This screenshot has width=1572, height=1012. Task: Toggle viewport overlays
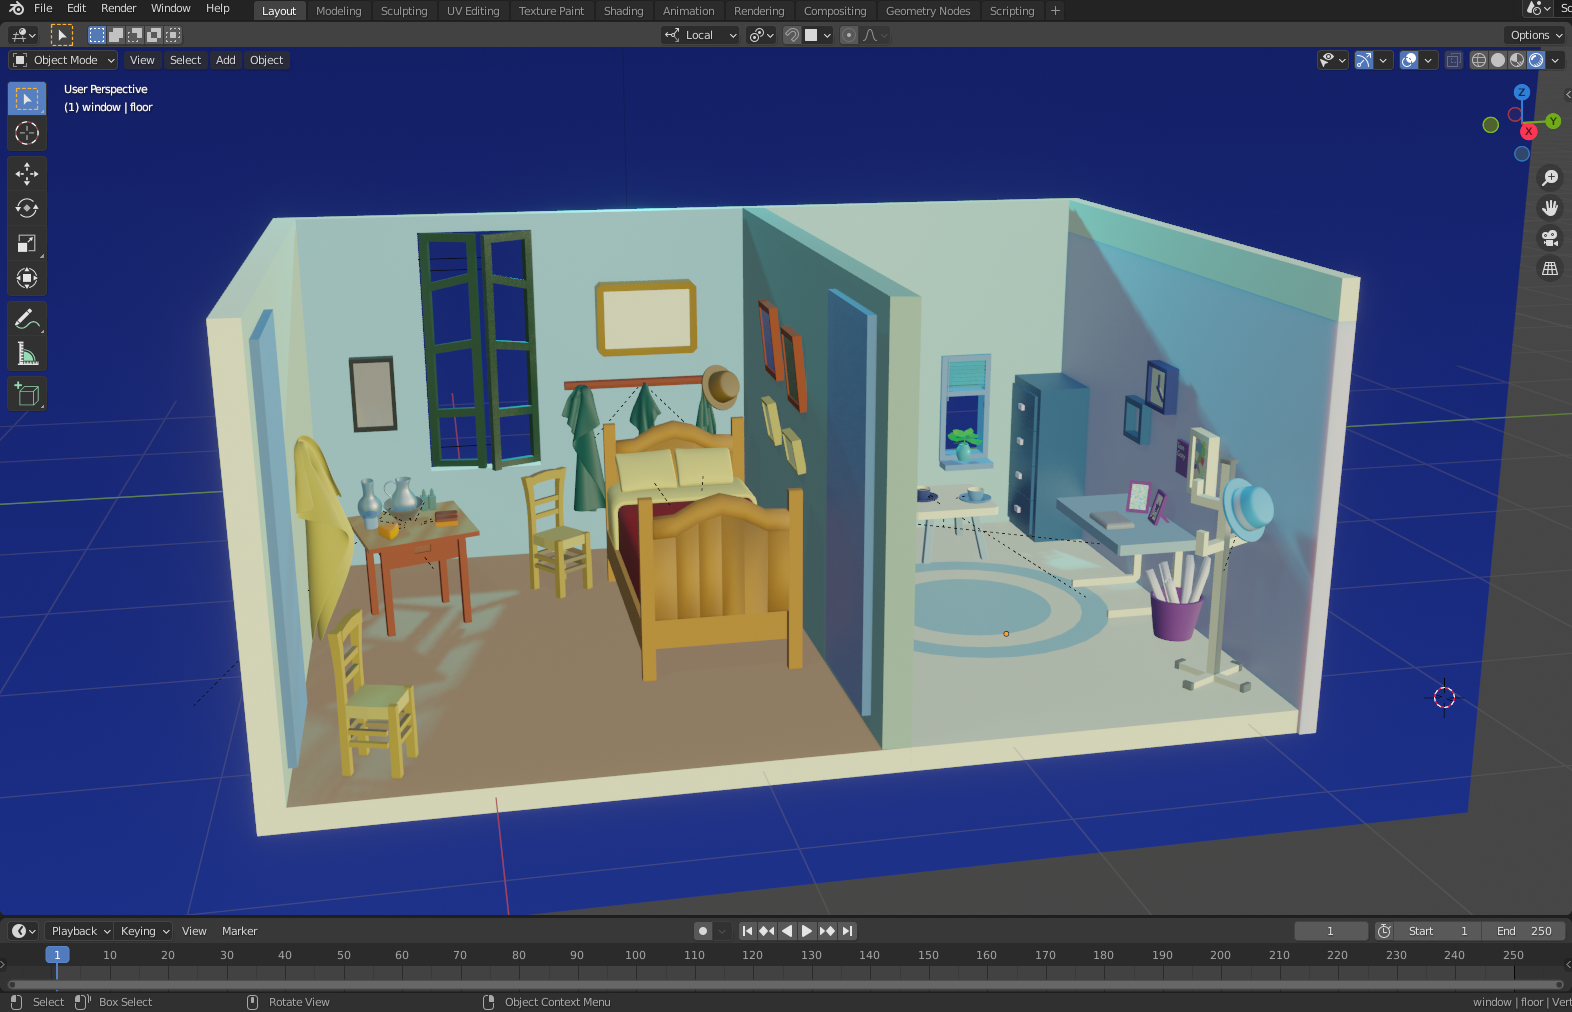(1409, 60)
